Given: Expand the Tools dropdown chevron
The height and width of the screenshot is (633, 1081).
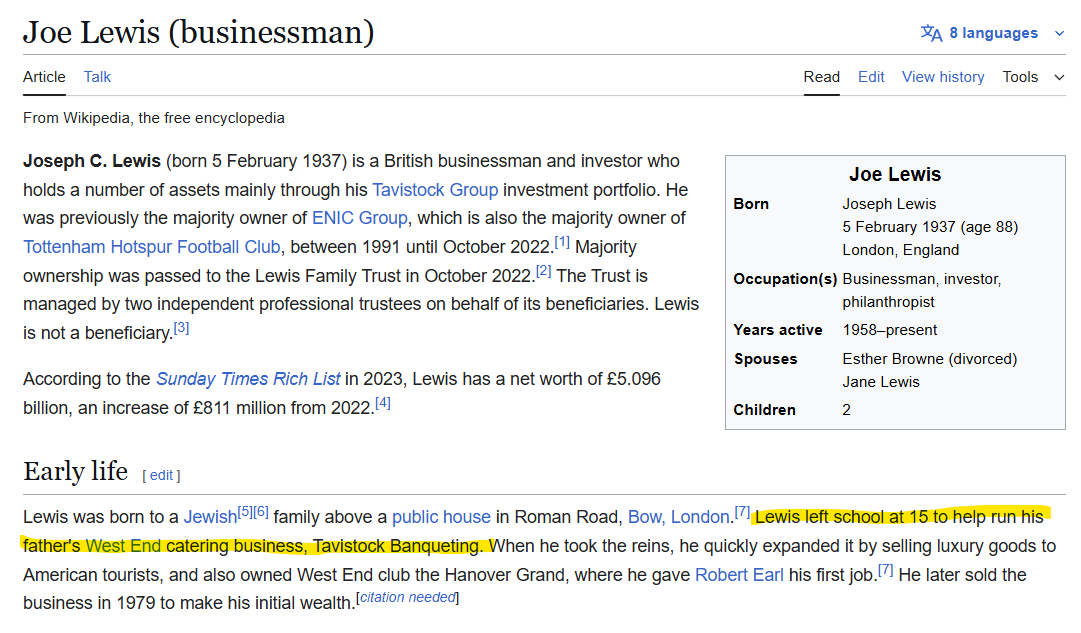Looking at the screenshot, I should [x=1060, y=77].
